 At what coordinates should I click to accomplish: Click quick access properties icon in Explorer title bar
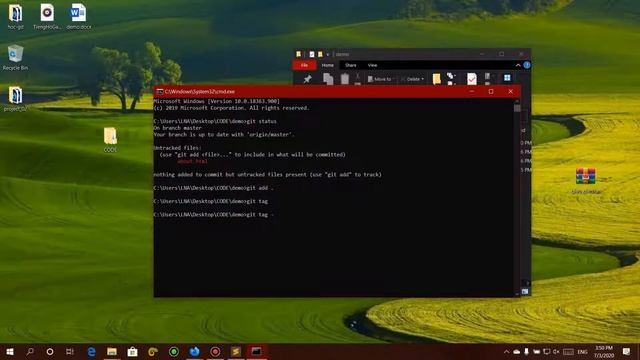[x=312, y=54]
